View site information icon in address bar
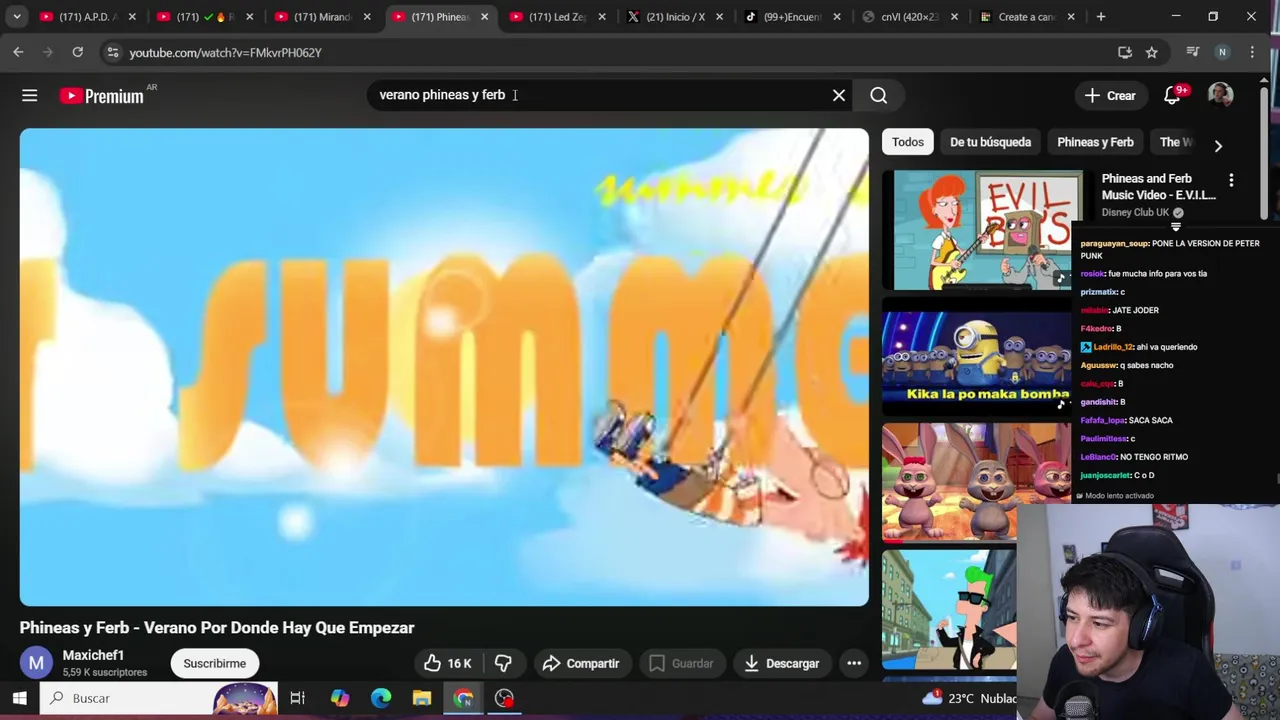The height and width of the screenshot is (720, 1280). click(113, 52)
